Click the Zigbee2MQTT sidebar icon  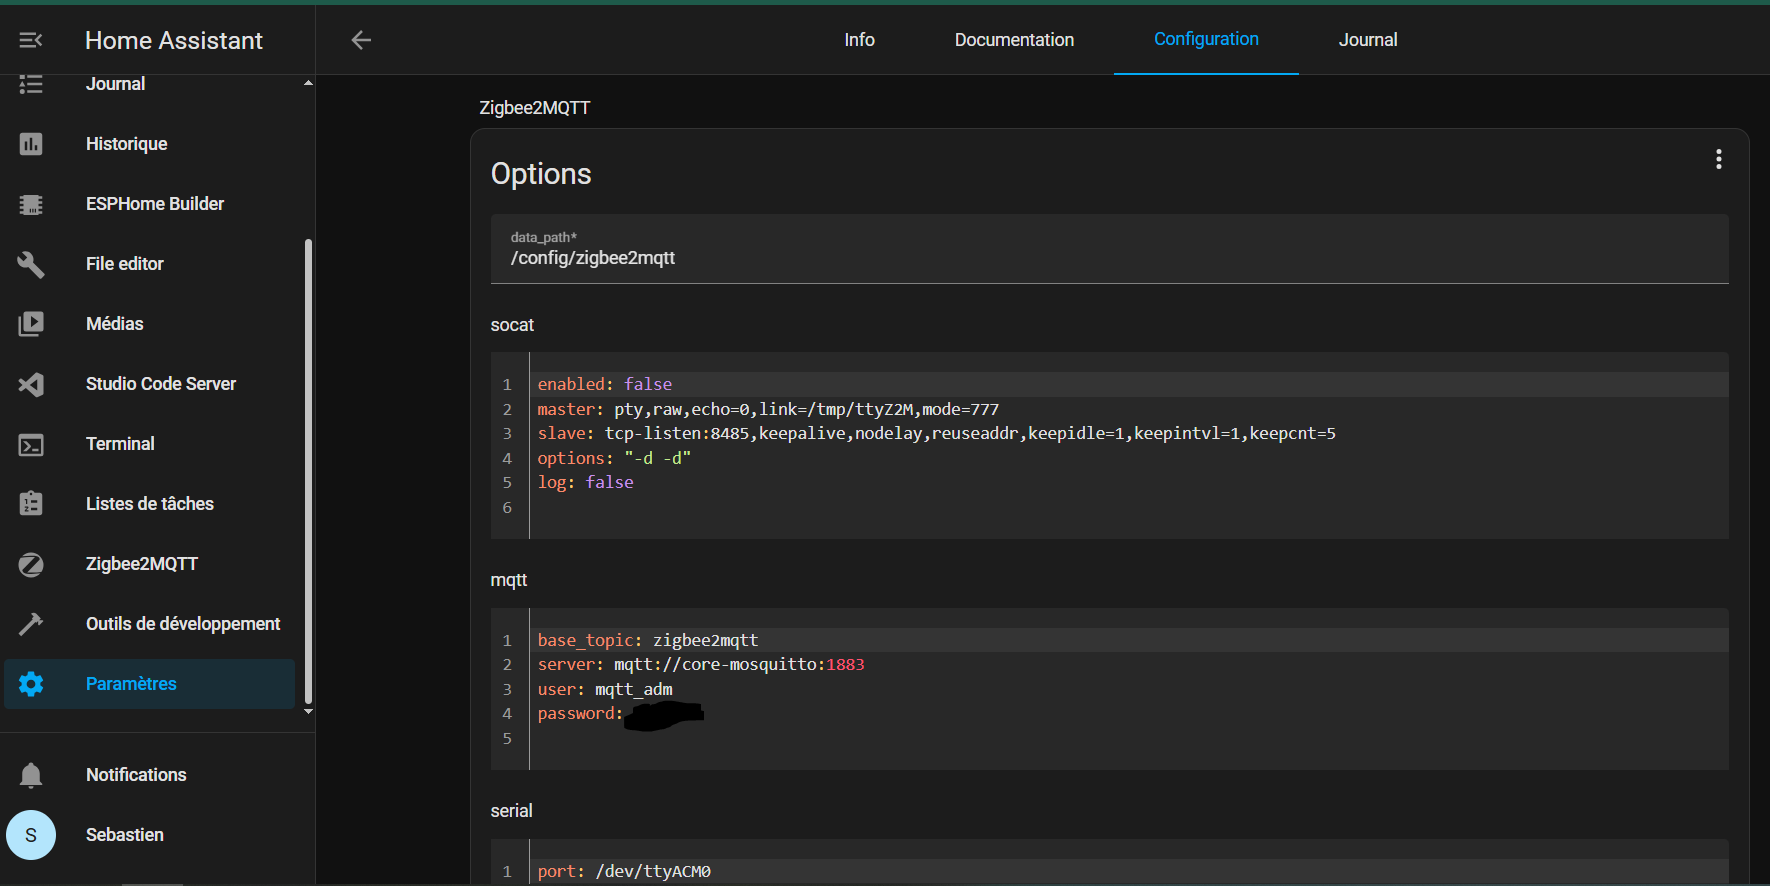pyautogui.click(x=31, y=564)
